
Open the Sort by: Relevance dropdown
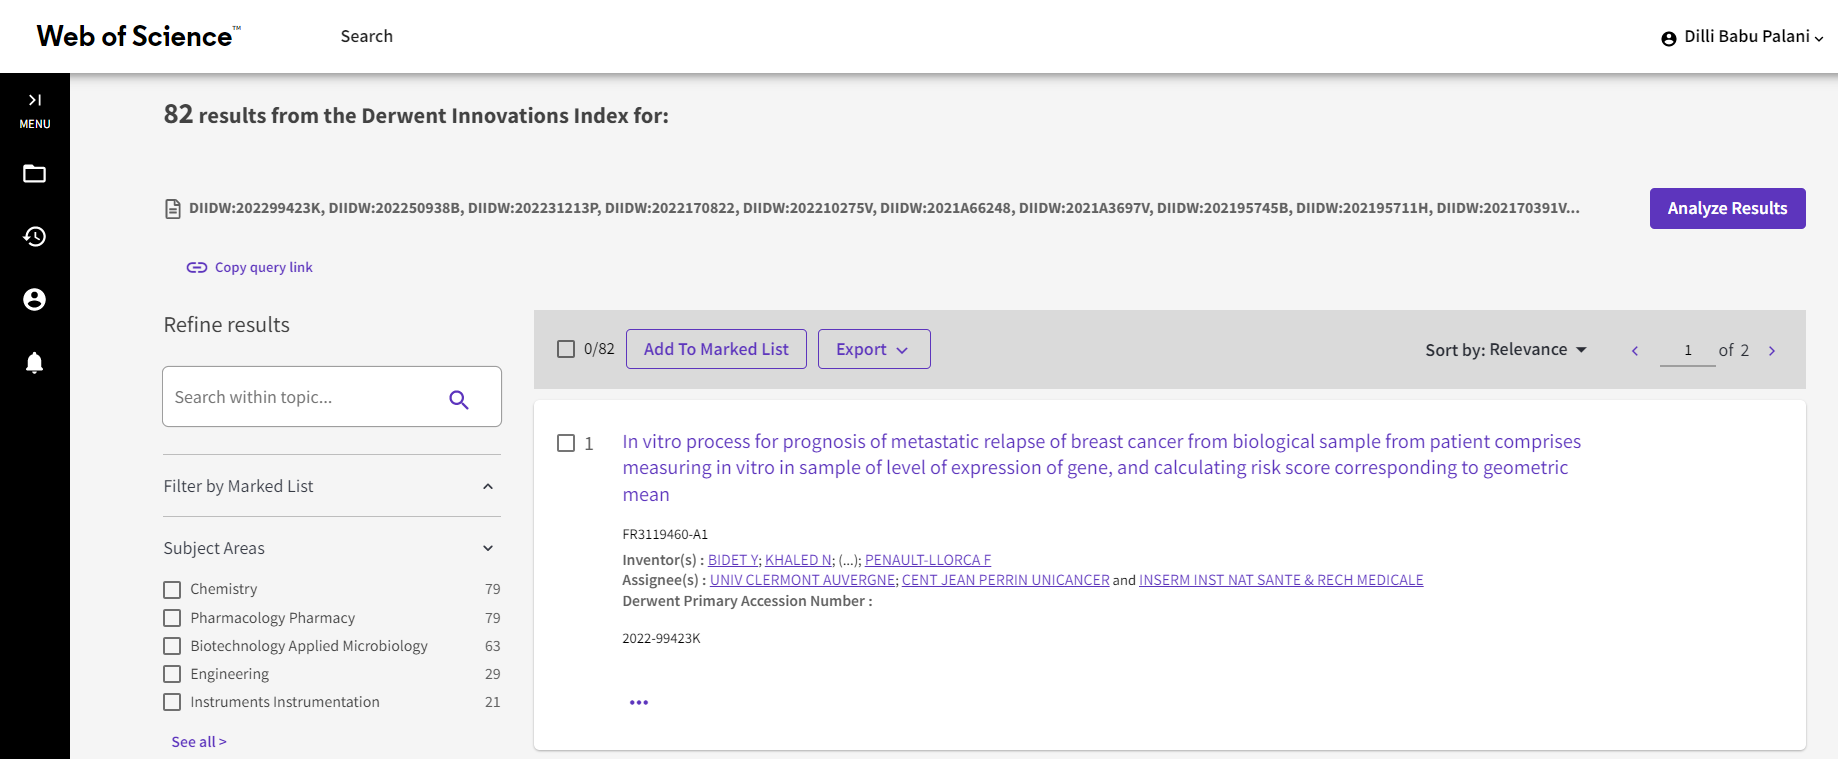click(x=1506, y=350)
